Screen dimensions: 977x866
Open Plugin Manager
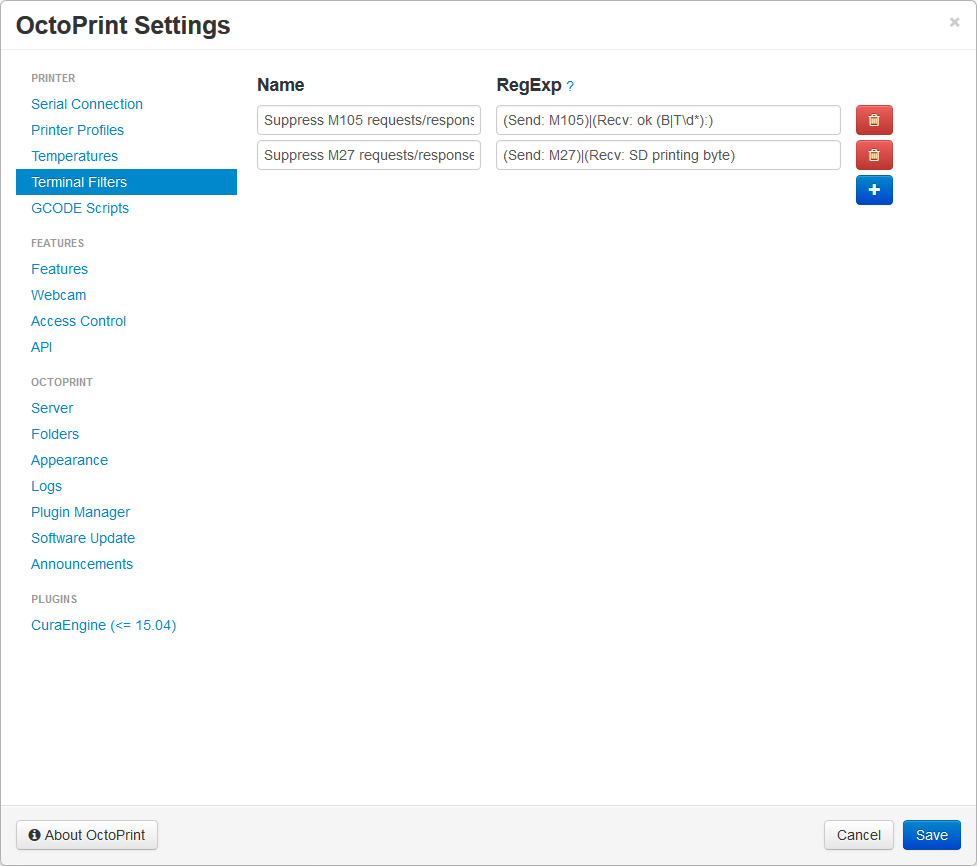(x=80, y=512)
